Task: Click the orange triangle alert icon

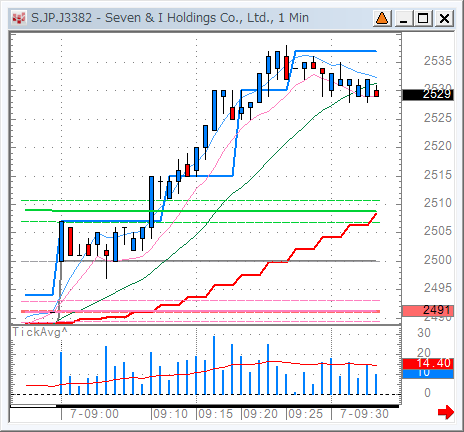Action: (x=382, y=18)
